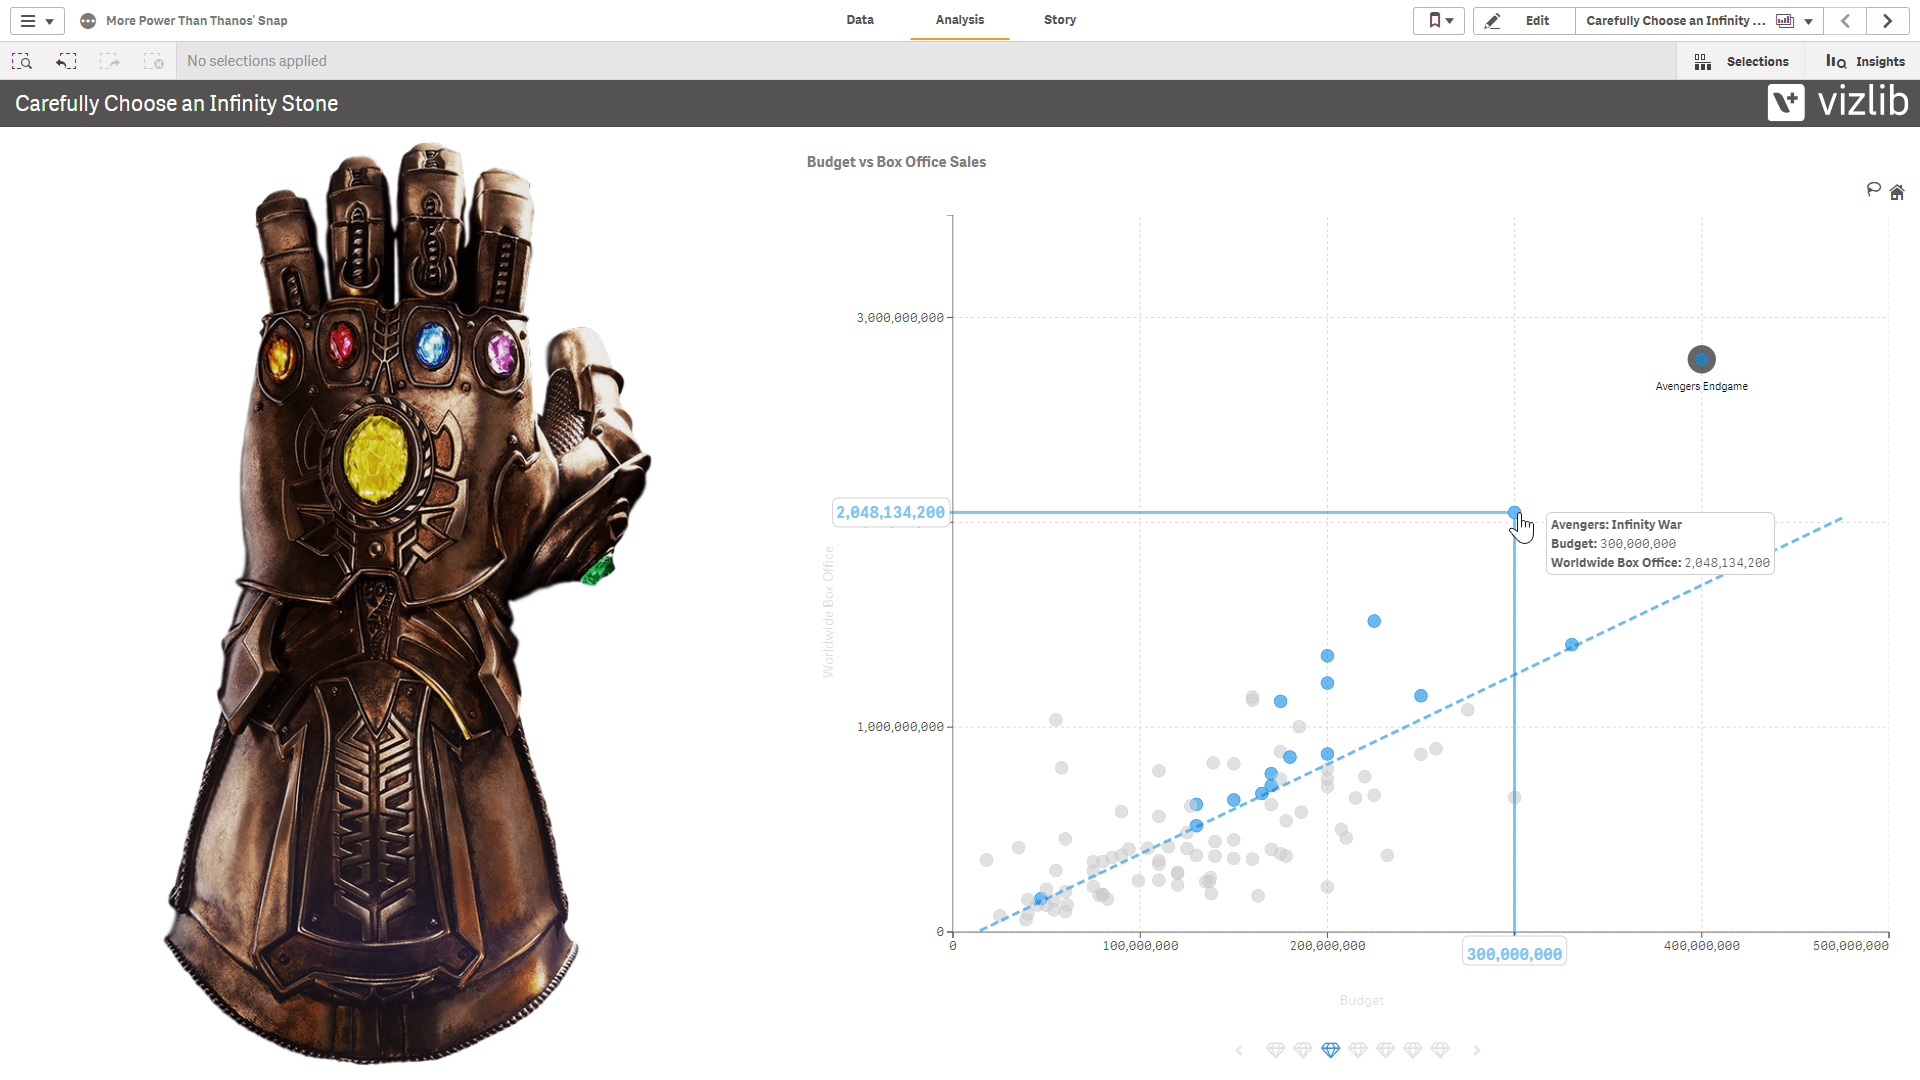Click the highlighted 2,048,134,200 axis value
This screenshot has width=1920, height=1080.
coord(890,512)
